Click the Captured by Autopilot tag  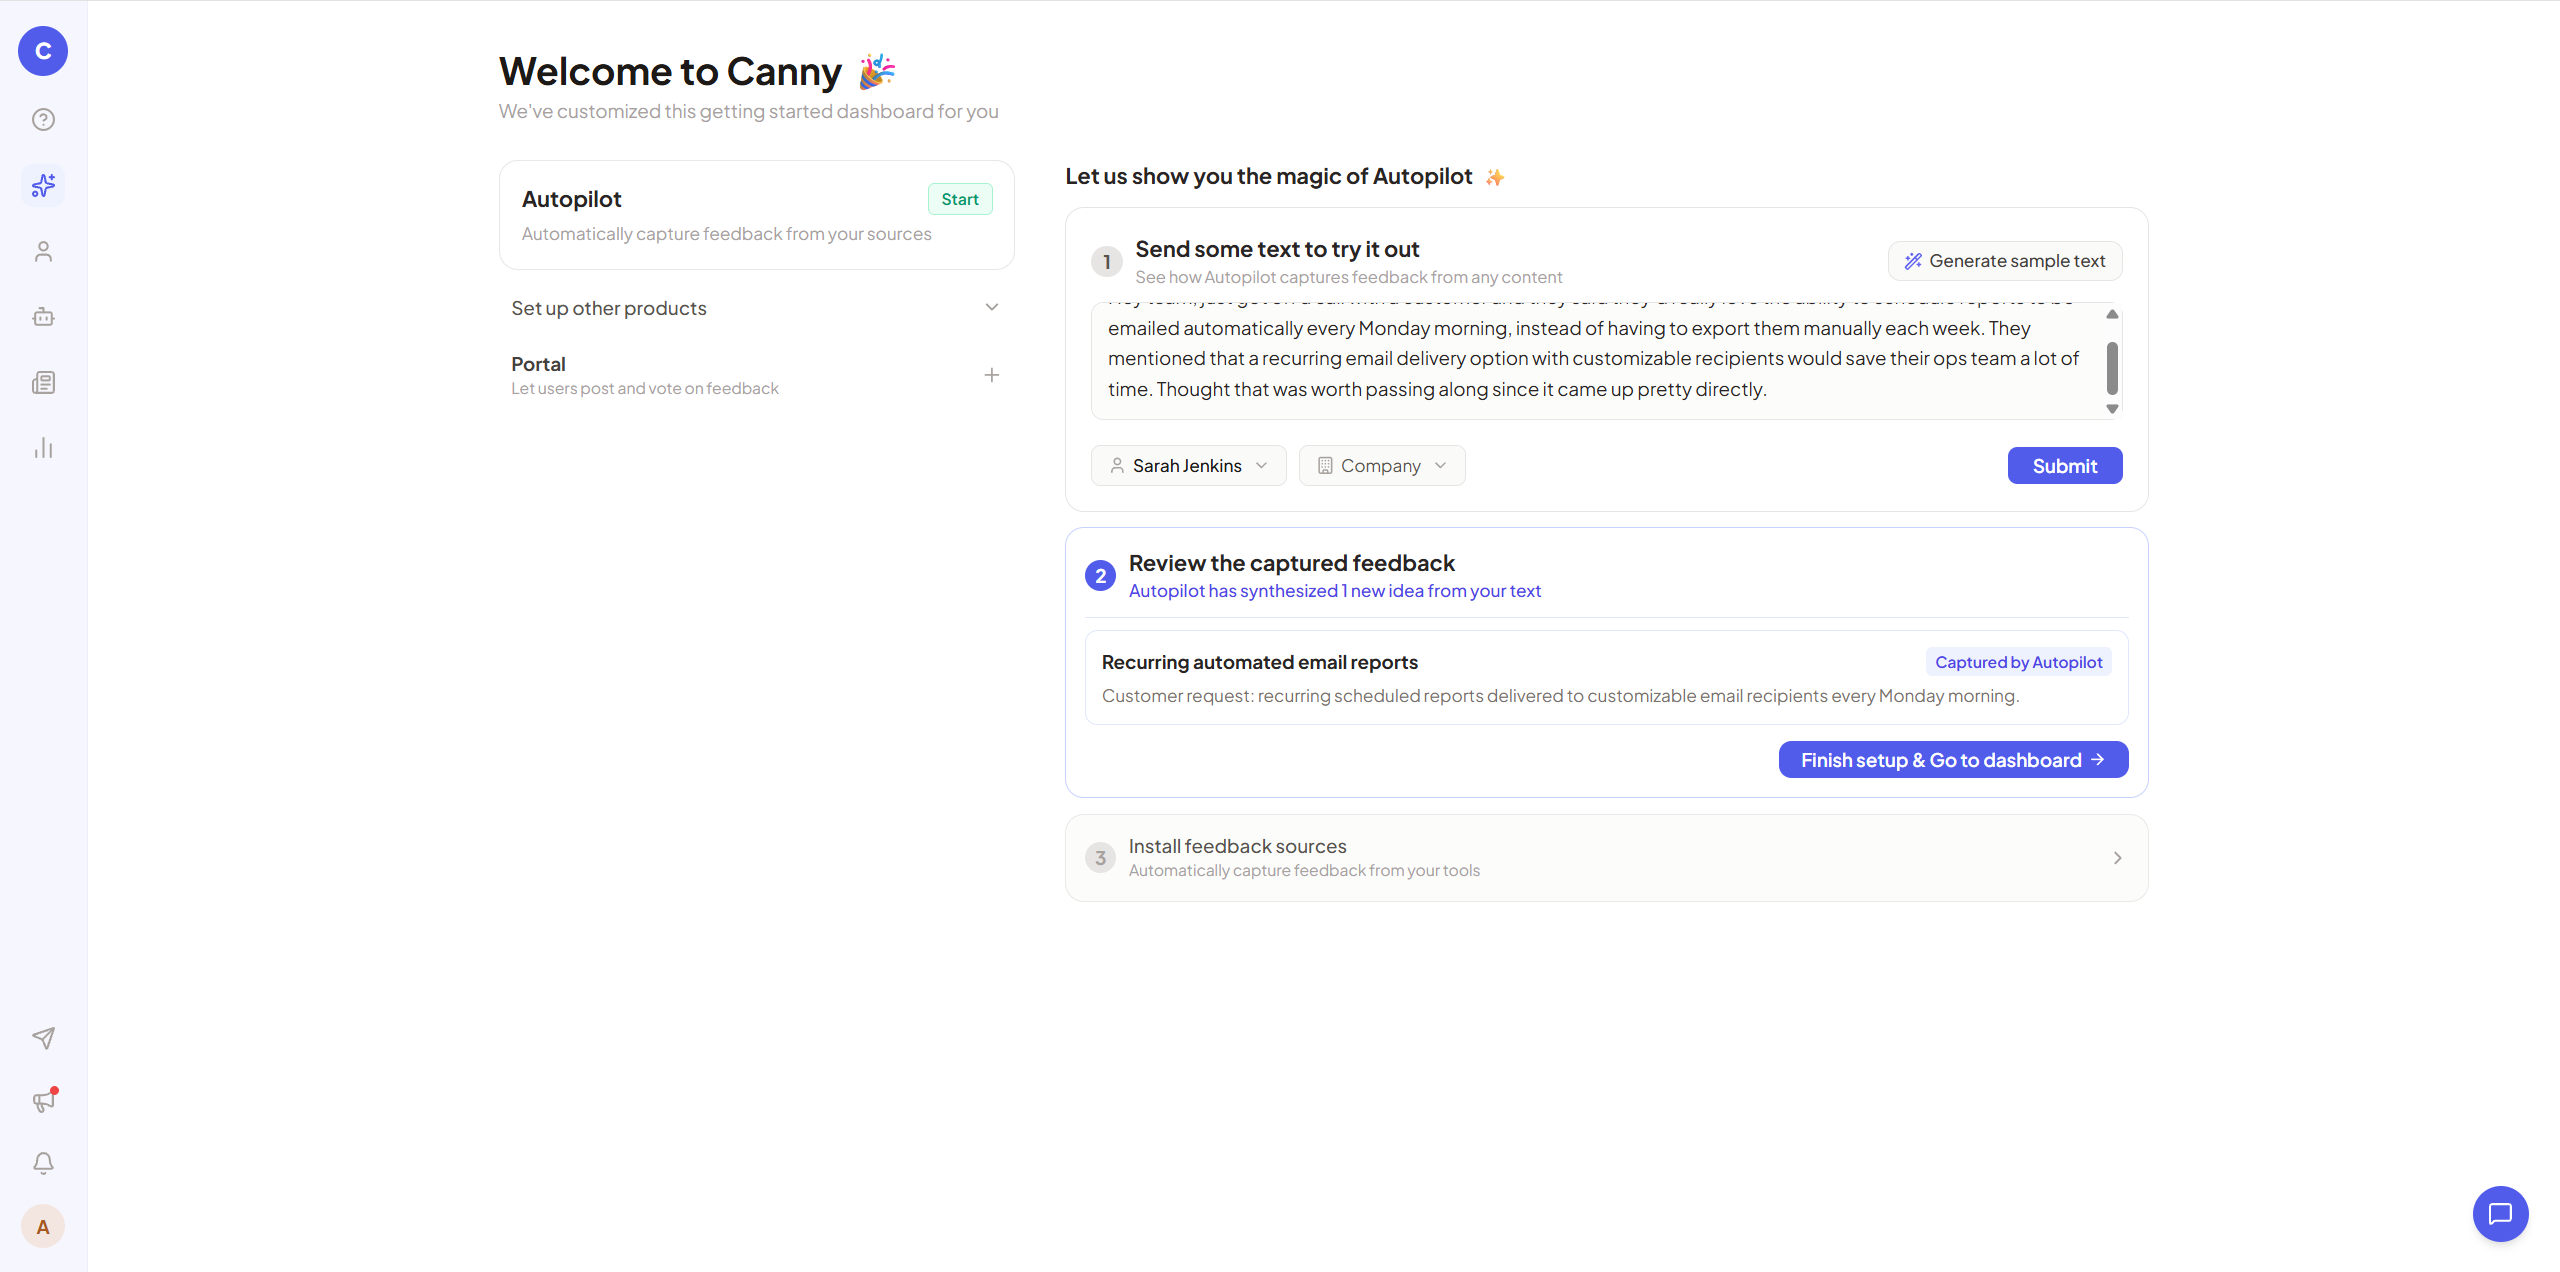pos(2018,662)
